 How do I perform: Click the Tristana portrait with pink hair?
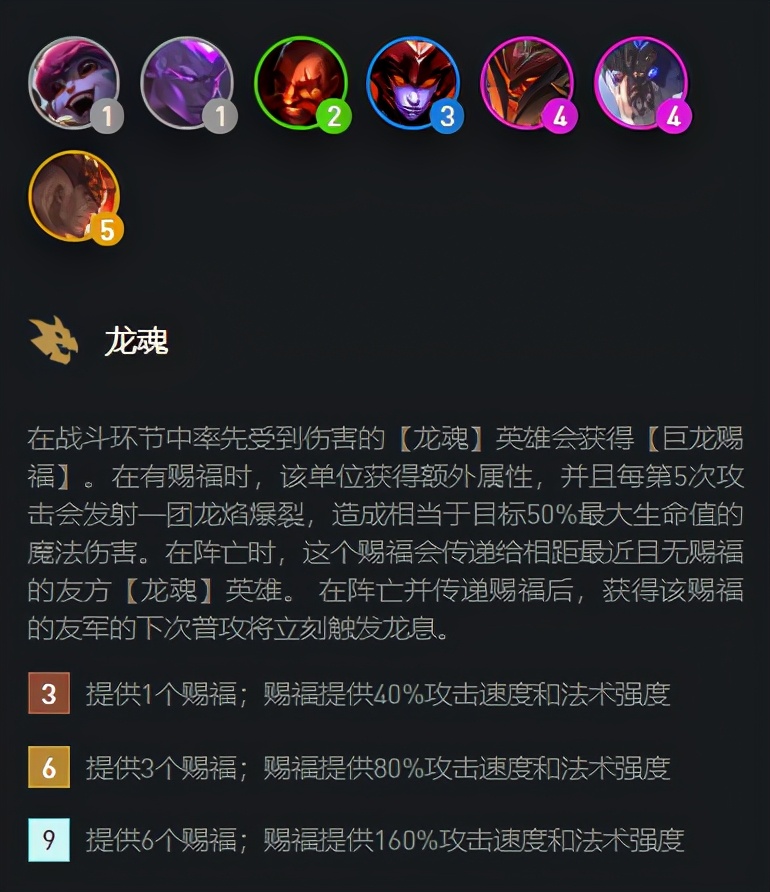(74, 83)
